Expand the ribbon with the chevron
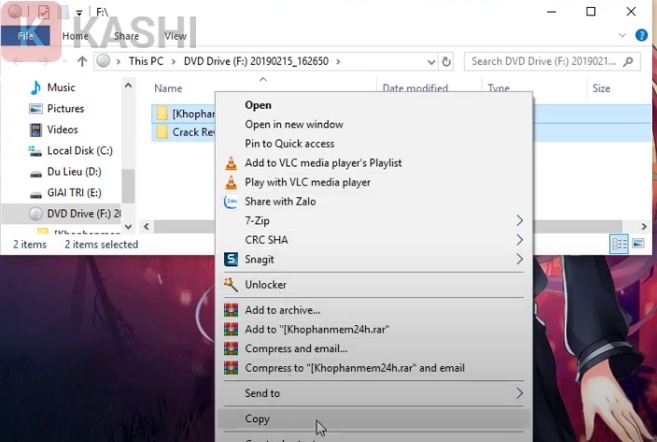The image size is (657, 442). point(622,36)
